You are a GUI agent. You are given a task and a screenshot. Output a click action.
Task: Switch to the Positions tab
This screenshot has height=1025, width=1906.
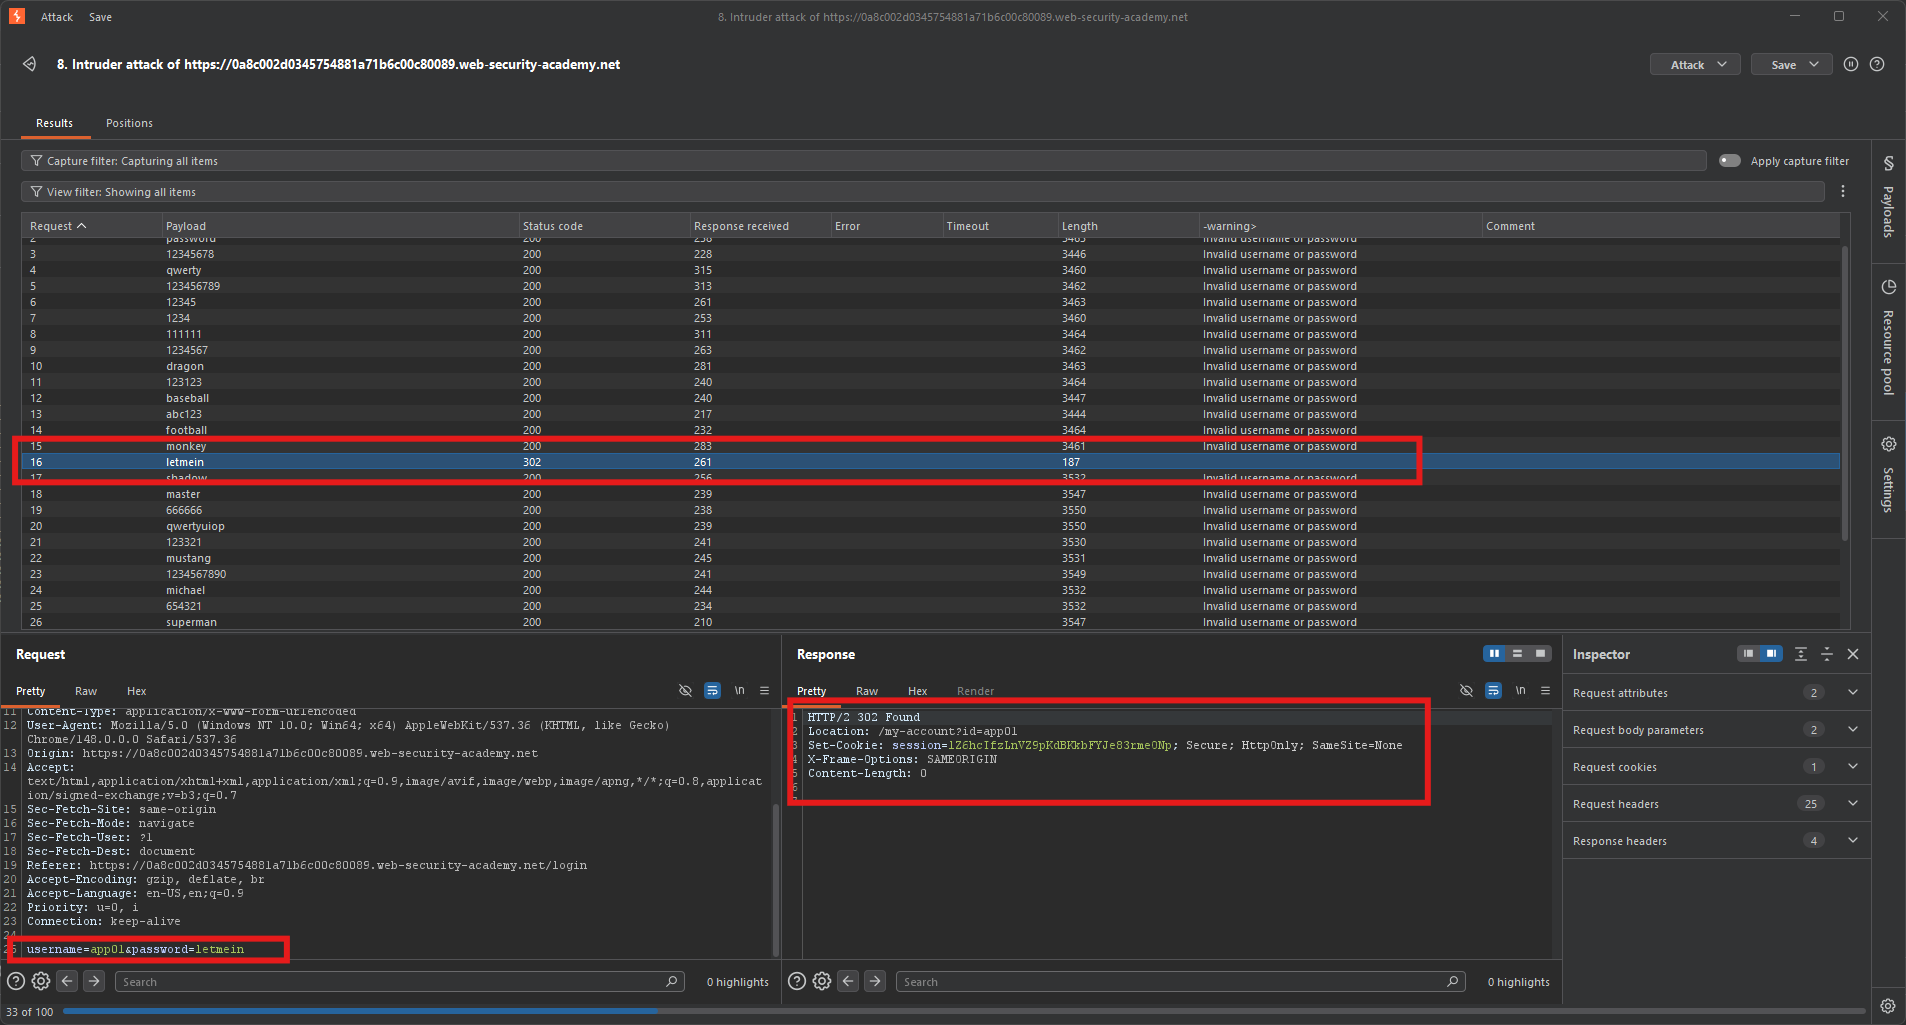pos(129,123)
